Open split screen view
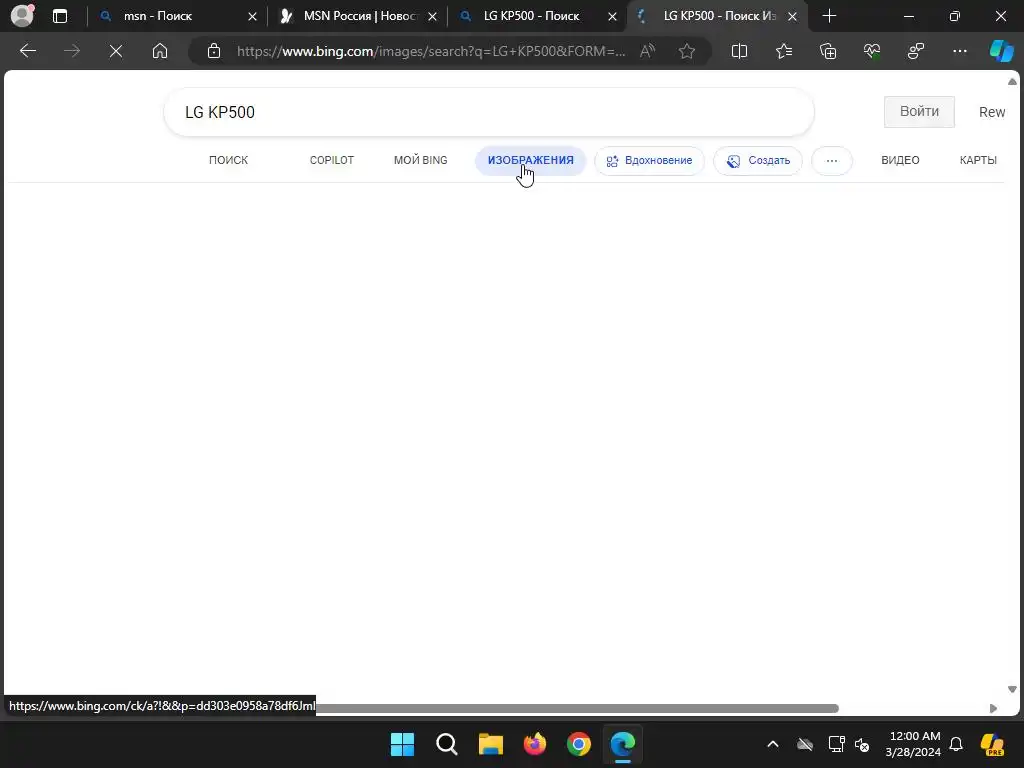Image resolution: width=1024 pixels, height=768 pixels. point(739,51)
